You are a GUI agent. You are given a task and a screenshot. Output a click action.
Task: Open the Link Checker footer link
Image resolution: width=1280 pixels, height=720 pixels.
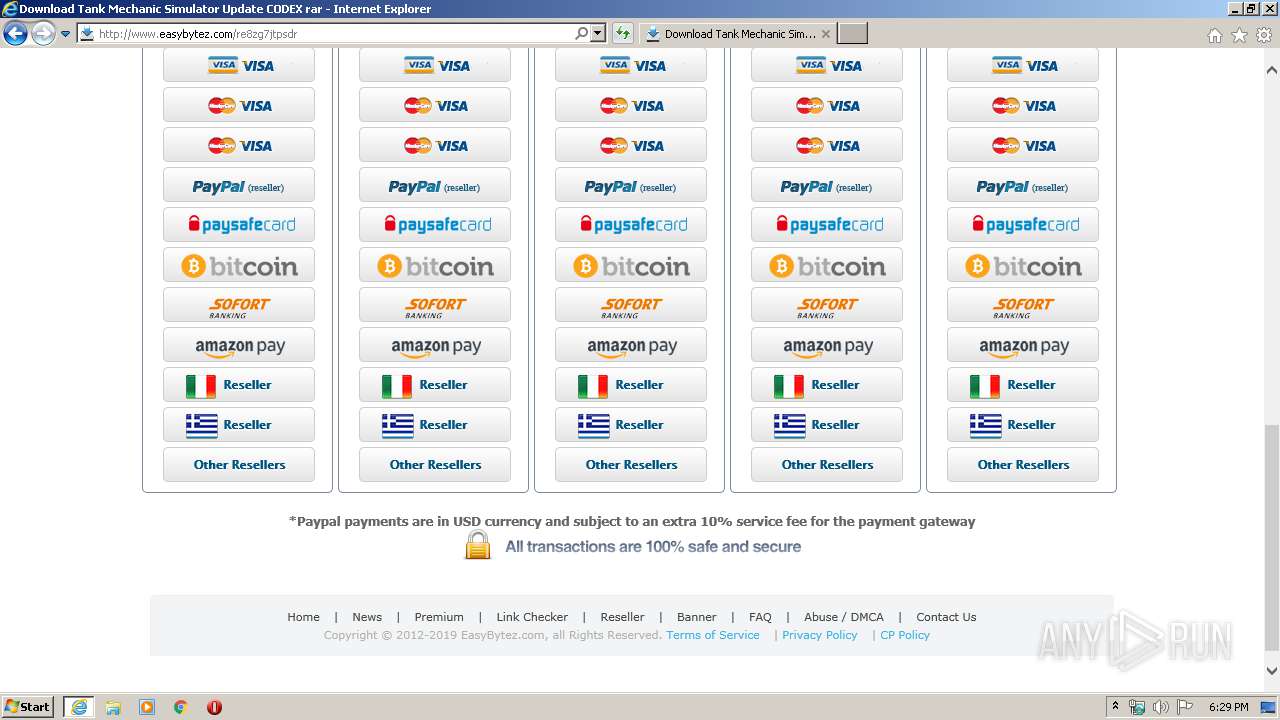[x=532, y=617]
